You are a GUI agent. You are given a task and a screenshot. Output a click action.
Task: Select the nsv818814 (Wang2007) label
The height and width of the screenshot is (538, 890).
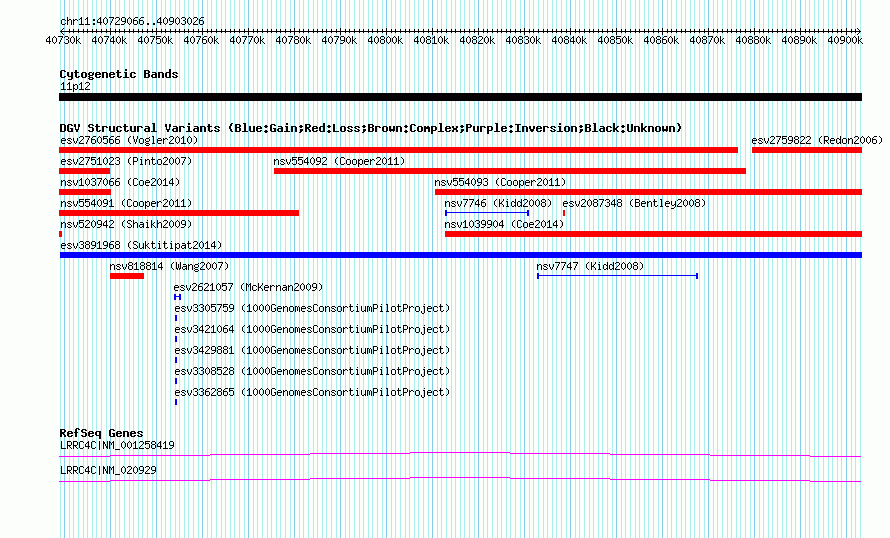[169, 266]
